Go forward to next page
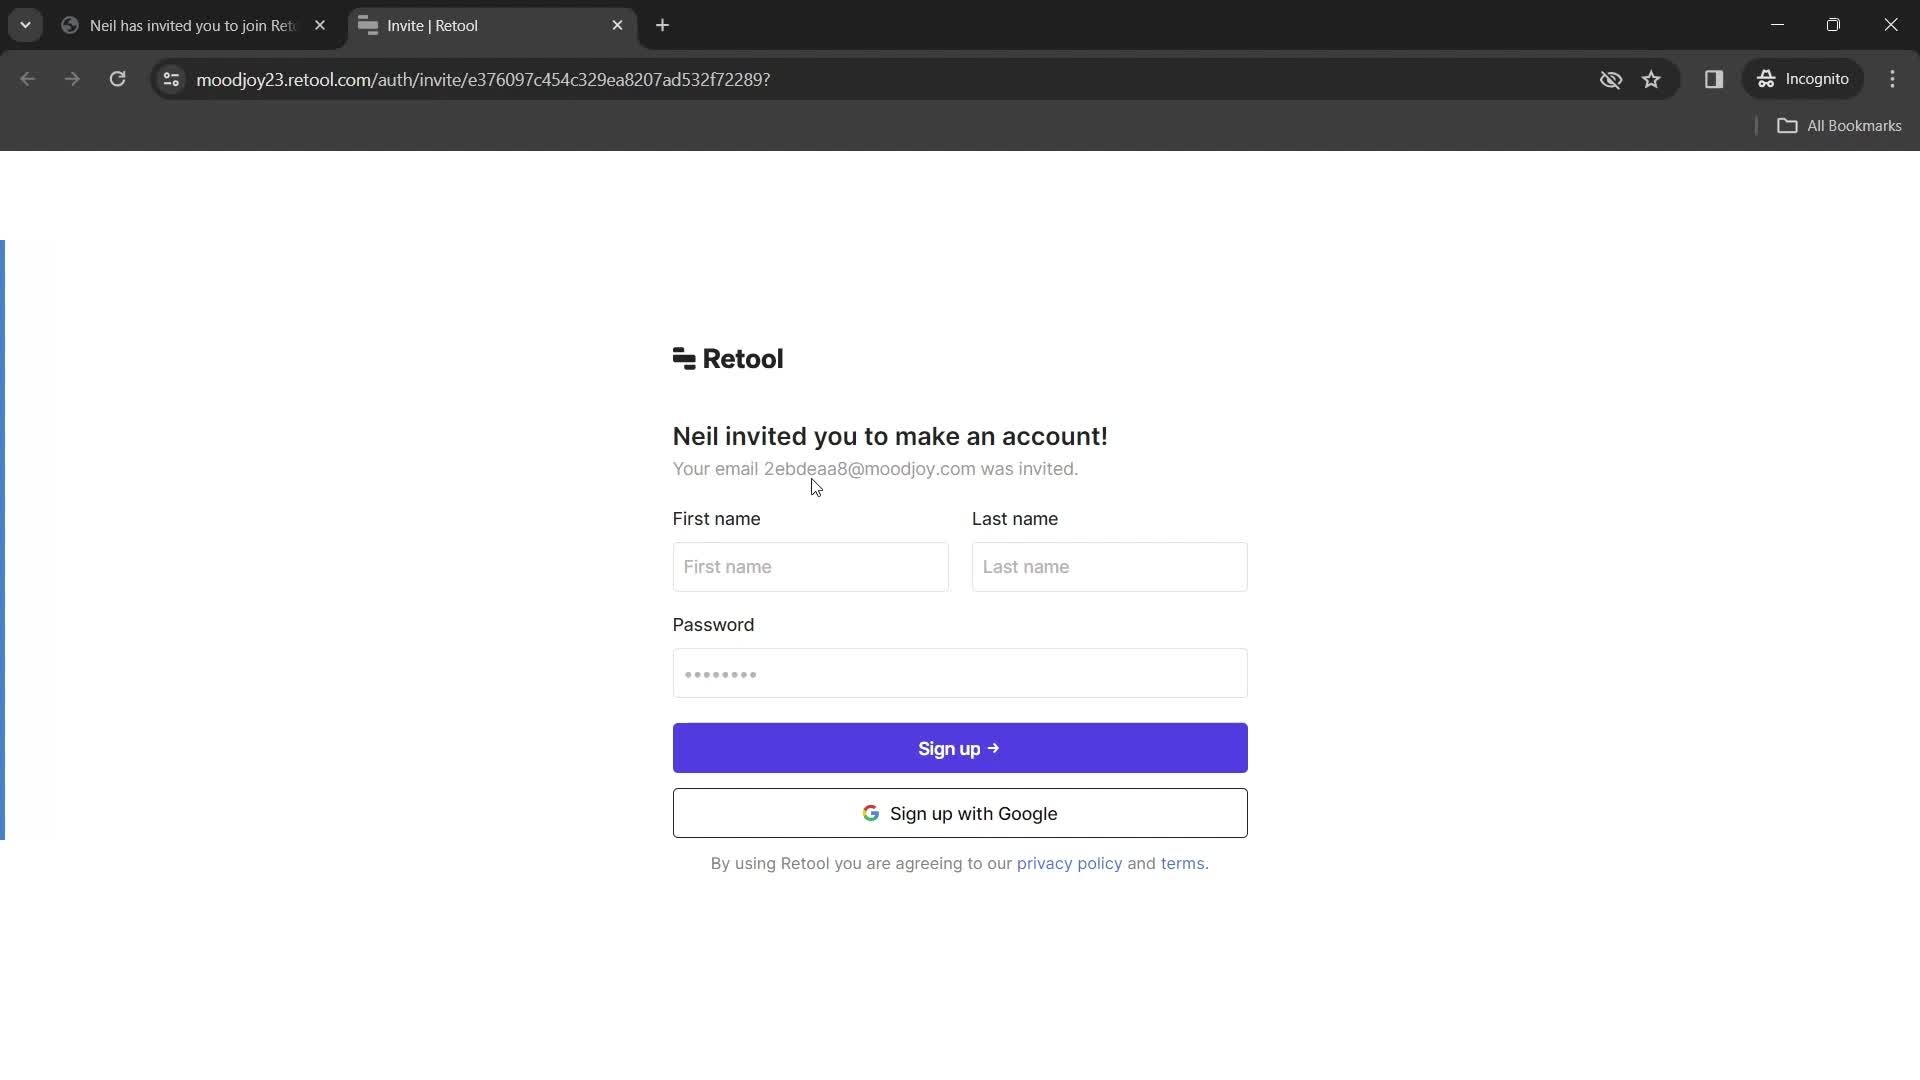 [72, 79]
